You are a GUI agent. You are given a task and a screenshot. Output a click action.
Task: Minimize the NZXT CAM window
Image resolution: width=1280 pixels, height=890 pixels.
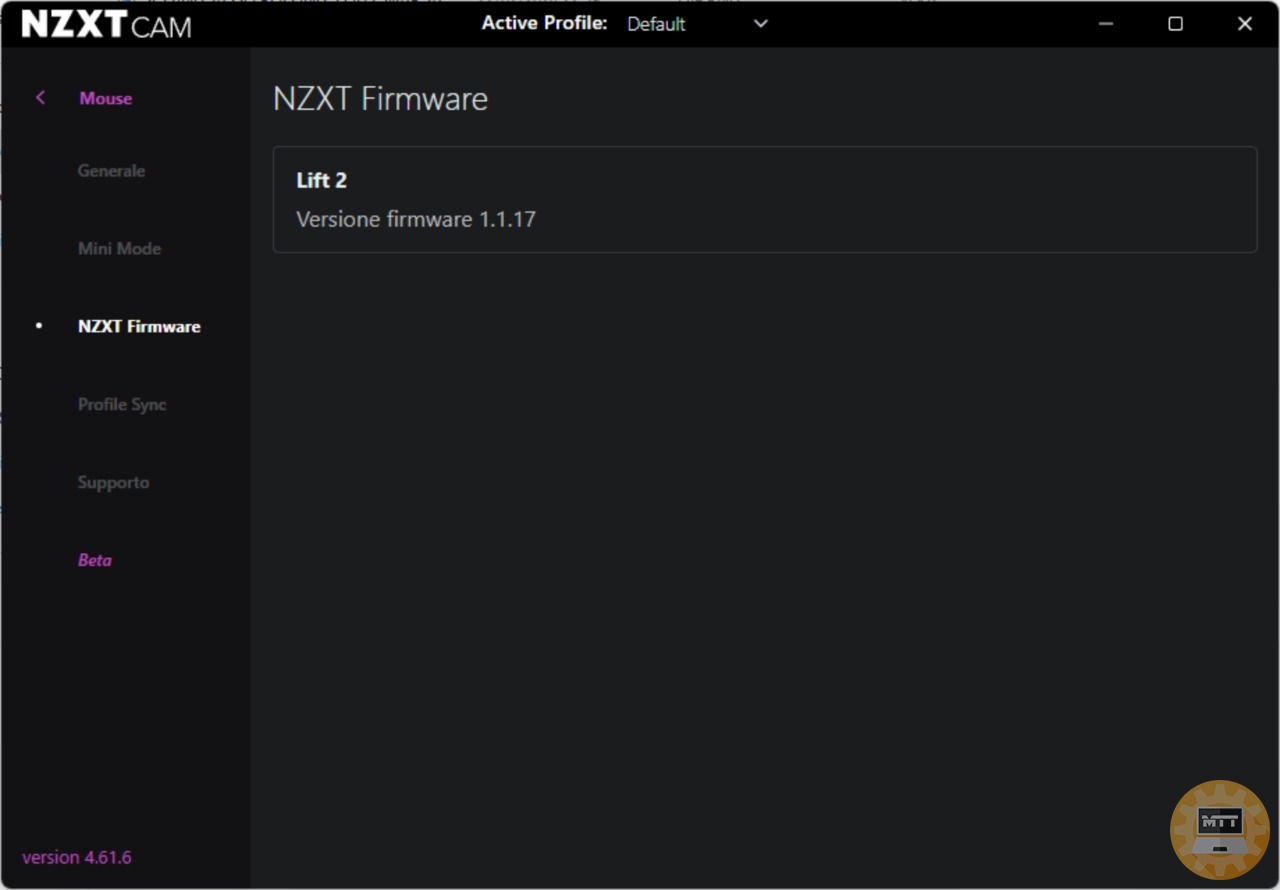click(1106, 24)
